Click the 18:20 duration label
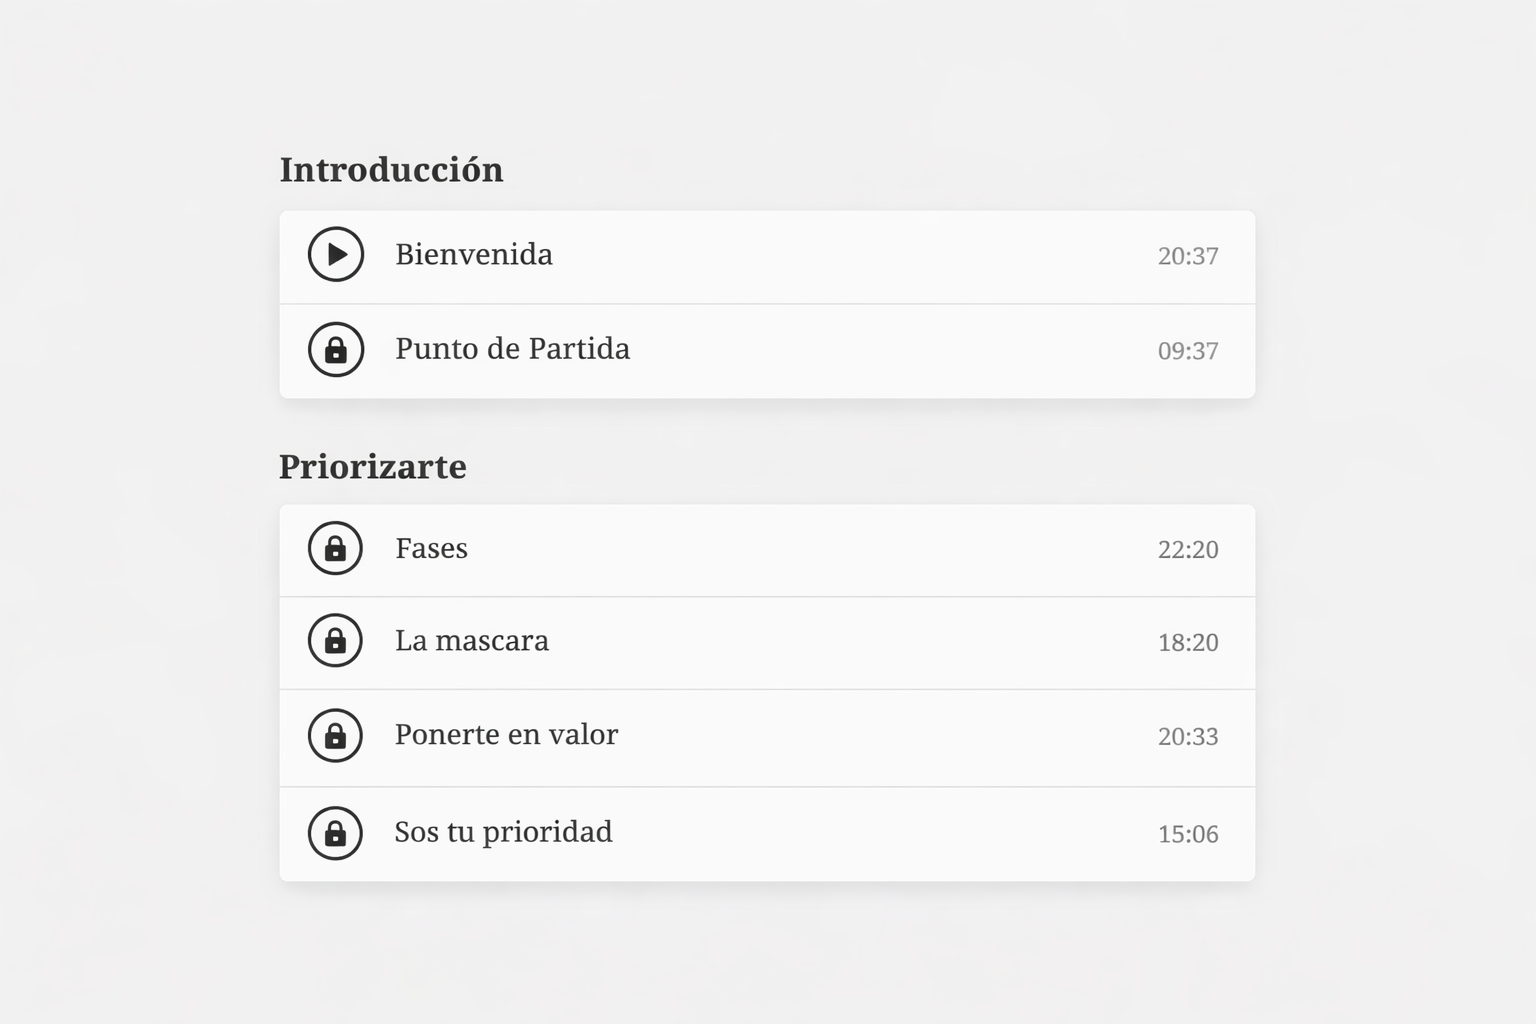This screenshot has width=1536, height=1024. click(1188, 642)
